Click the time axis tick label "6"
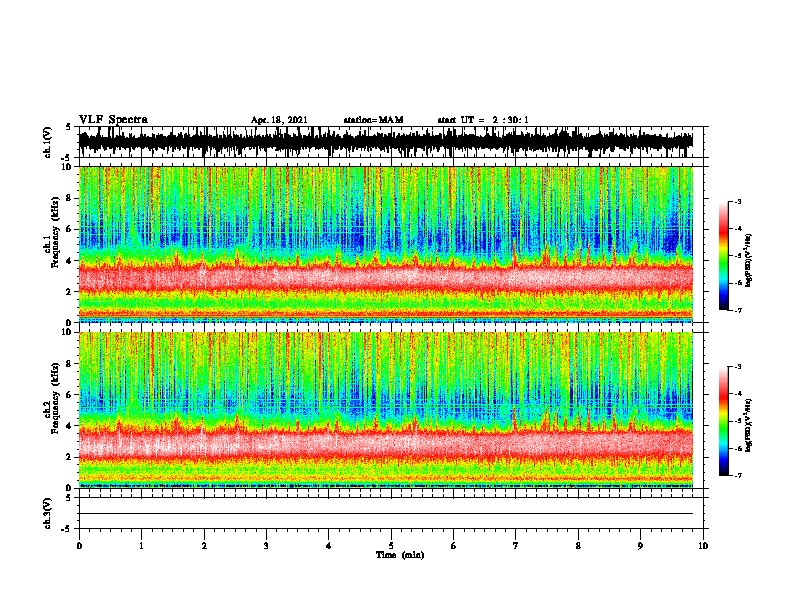The width and height of the screenshot is (792, 612). click(x=454, y=546)
